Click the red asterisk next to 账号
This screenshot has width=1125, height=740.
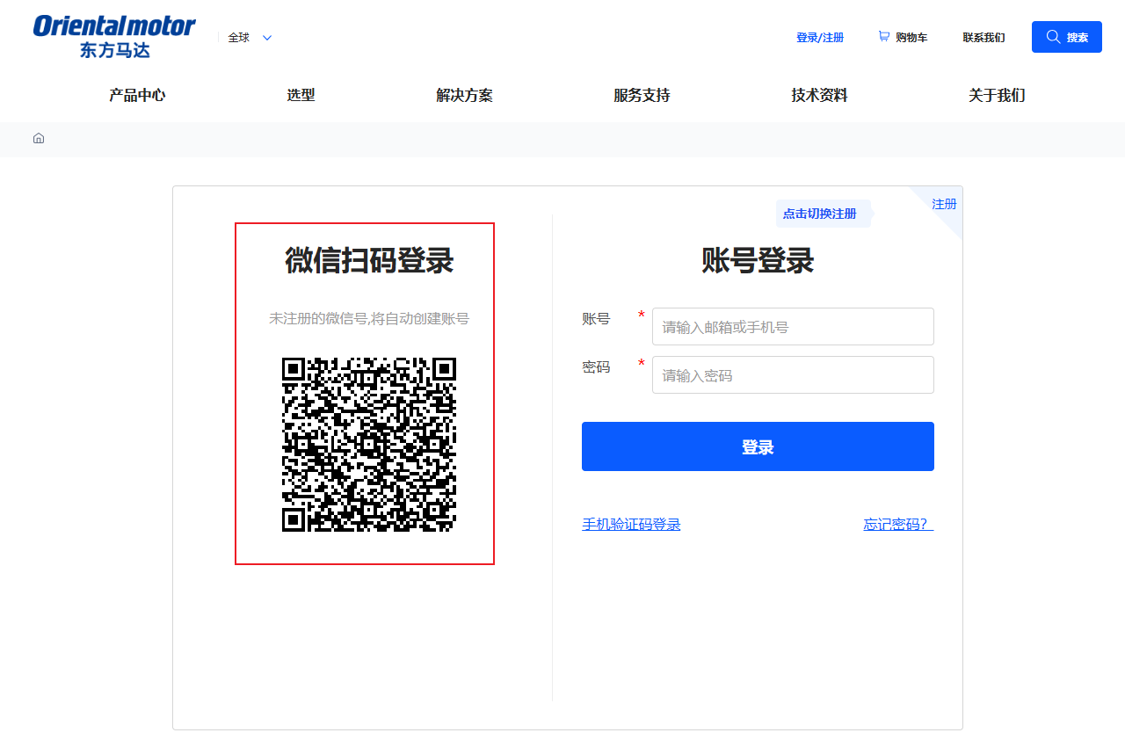coord(640,315)
